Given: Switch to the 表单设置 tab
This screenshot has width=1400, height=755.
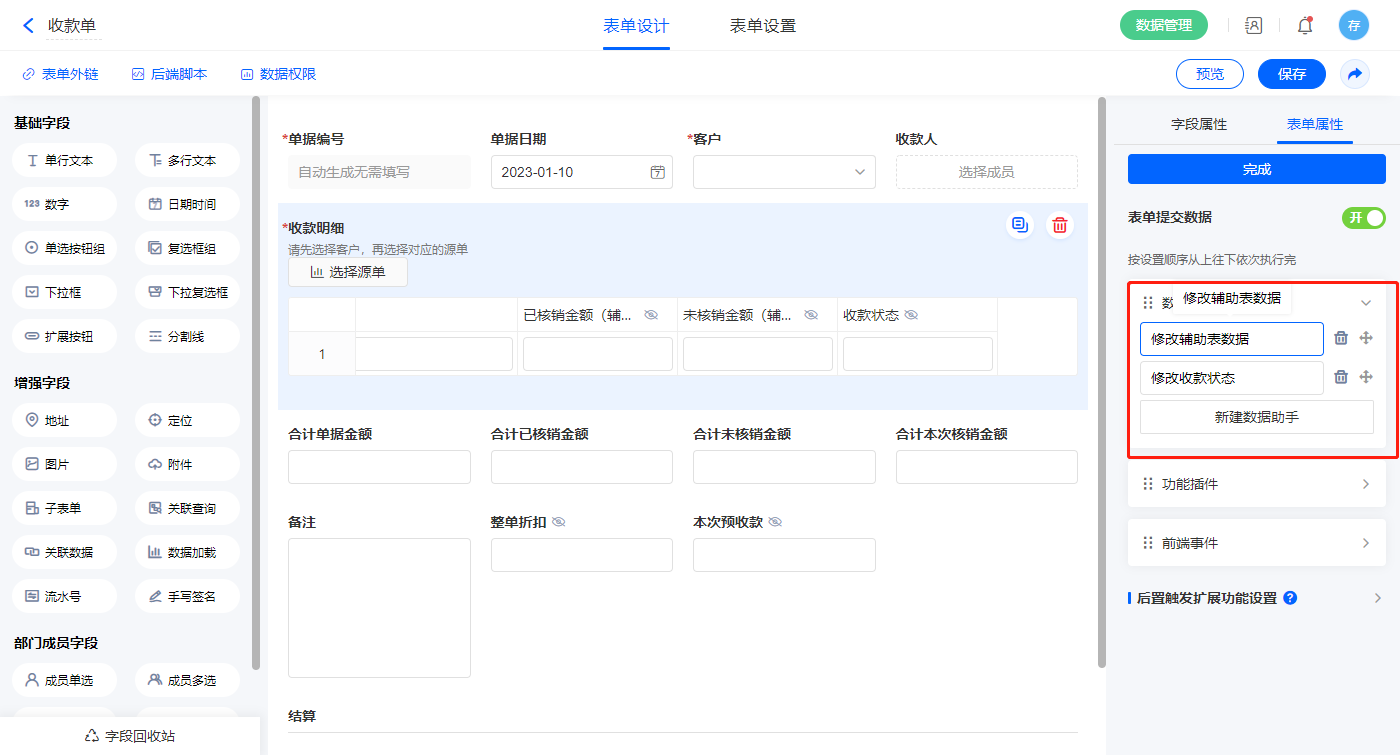Looking at the screenshot, I should [762, 26].
